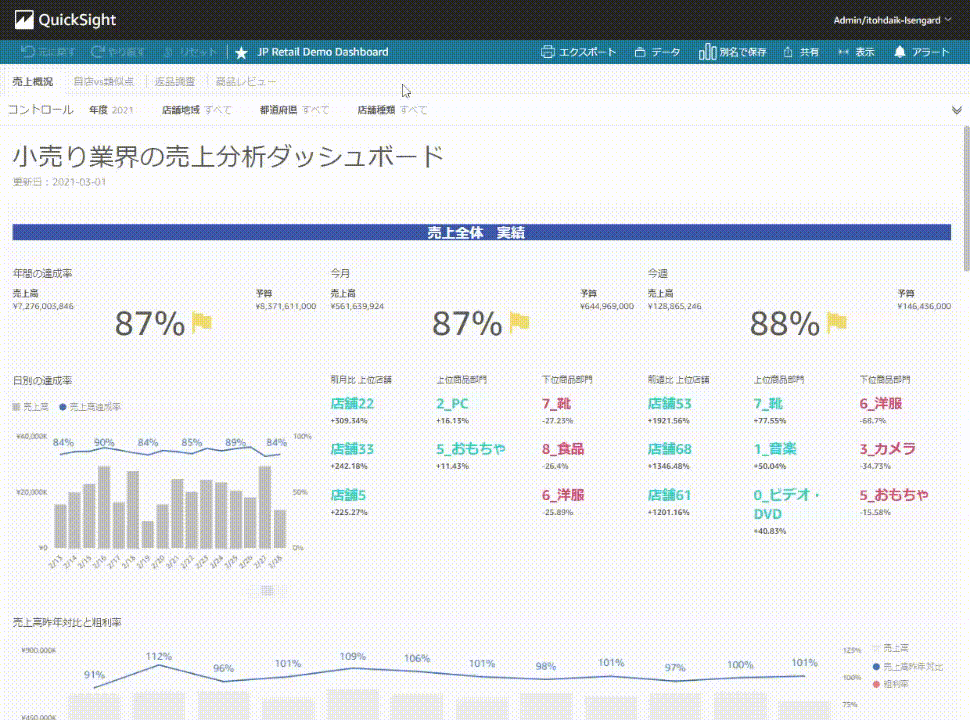
Task: Click annual 87% achievement KPI
Action: (x=150, y=324)
